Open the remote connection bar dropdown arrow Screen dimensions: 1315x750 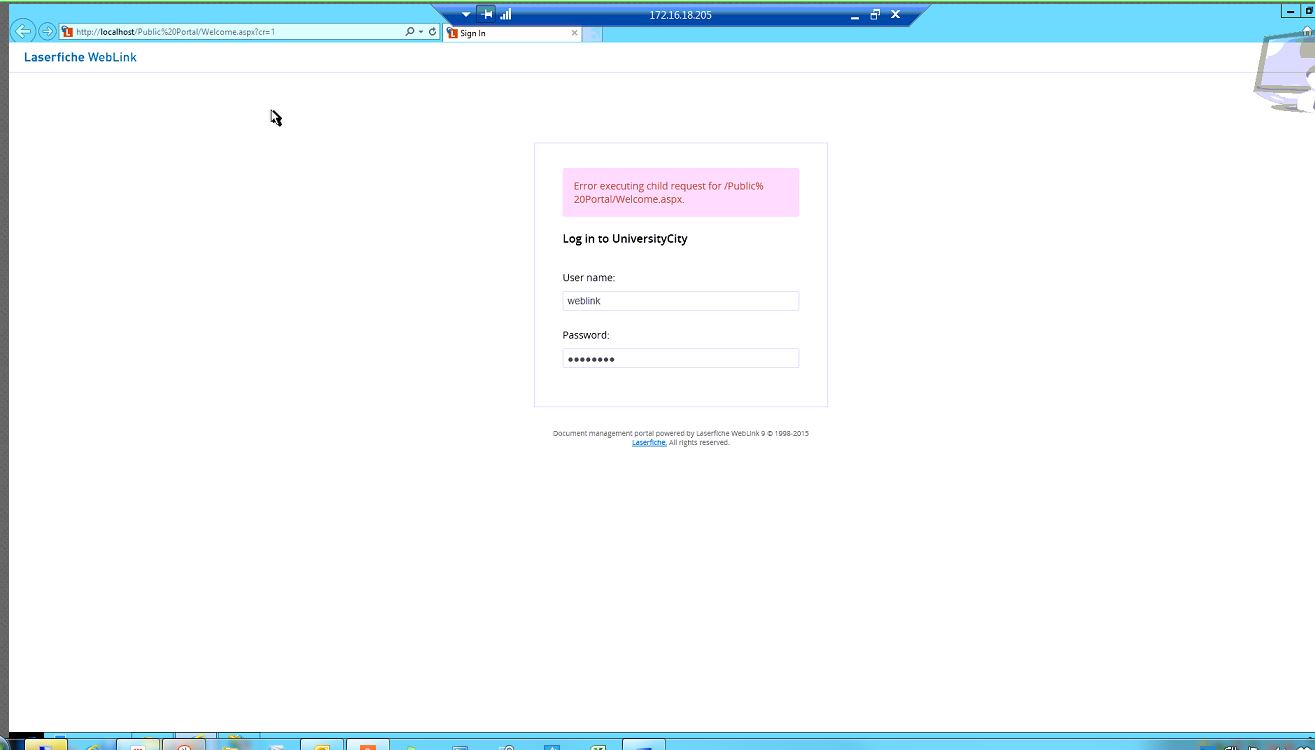(466, 15)
